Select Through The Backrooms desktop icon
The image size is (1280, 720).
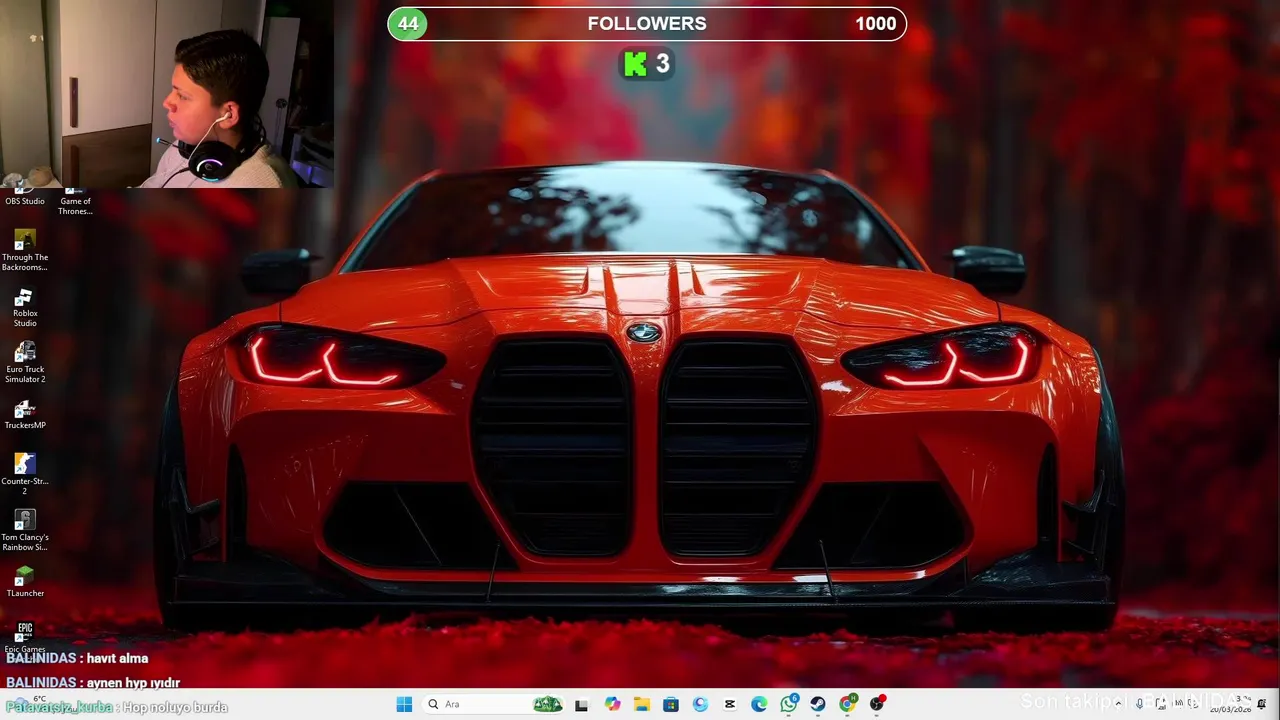pyautogui.click(x=25, y=251)
